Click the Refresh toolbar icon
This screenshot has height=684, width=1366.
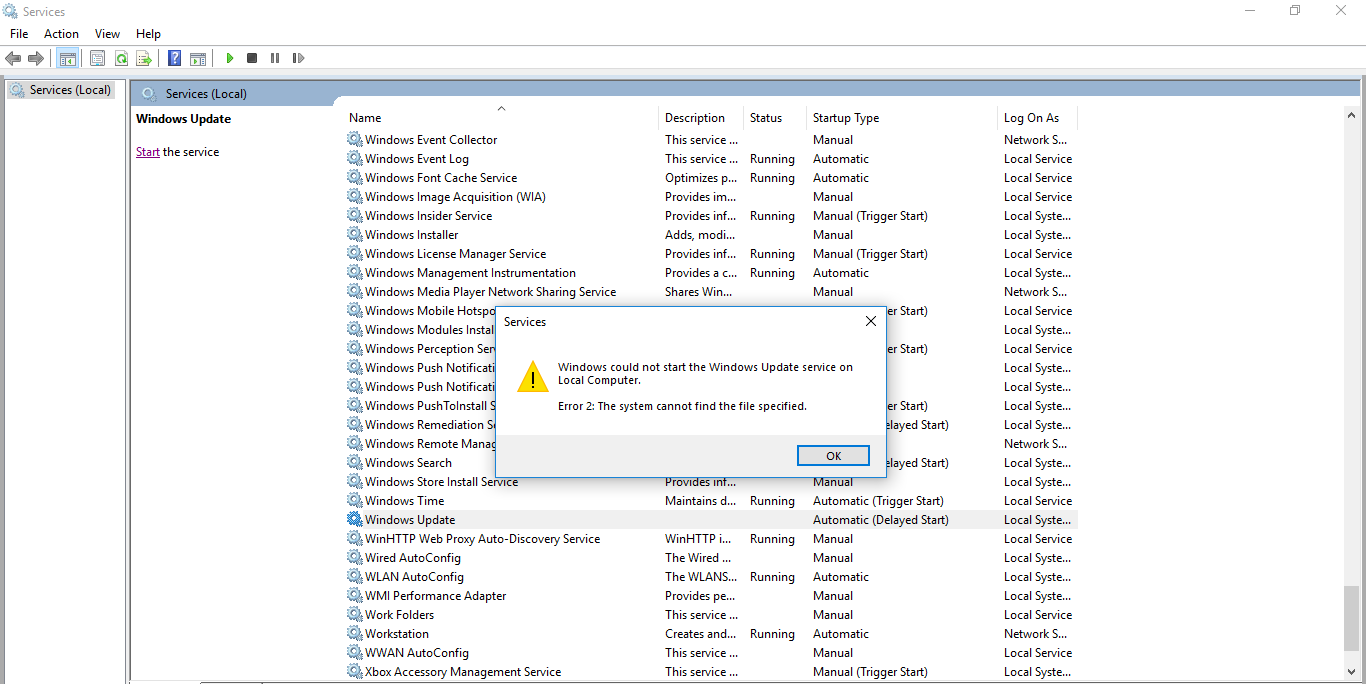tap(121, 58)
